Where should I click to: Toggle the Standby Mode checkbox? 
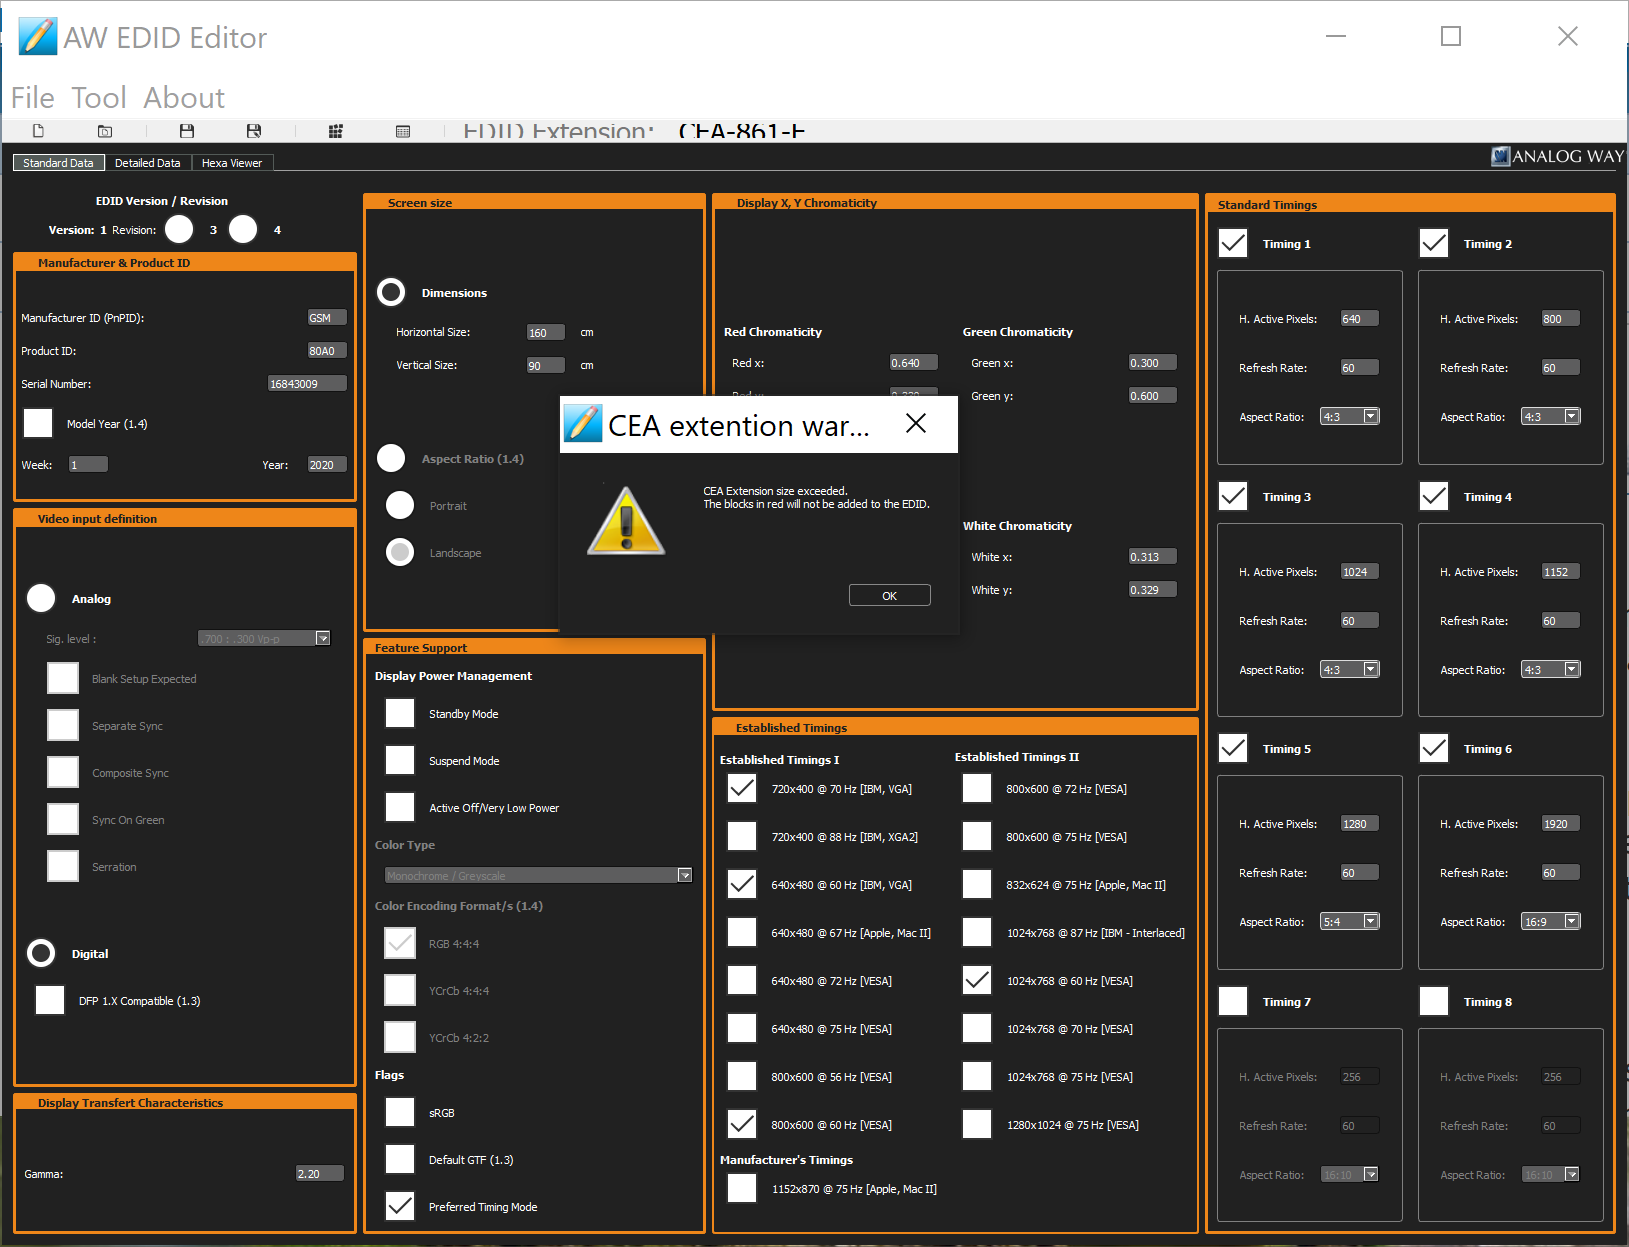pos(400,713)
